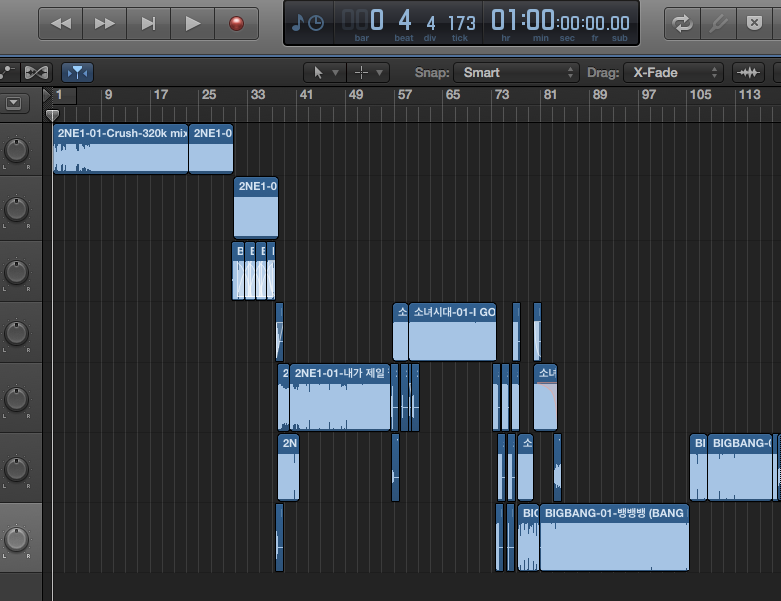
Task: Open the Snap mode dropdown showing Smart
Action: 516,73
